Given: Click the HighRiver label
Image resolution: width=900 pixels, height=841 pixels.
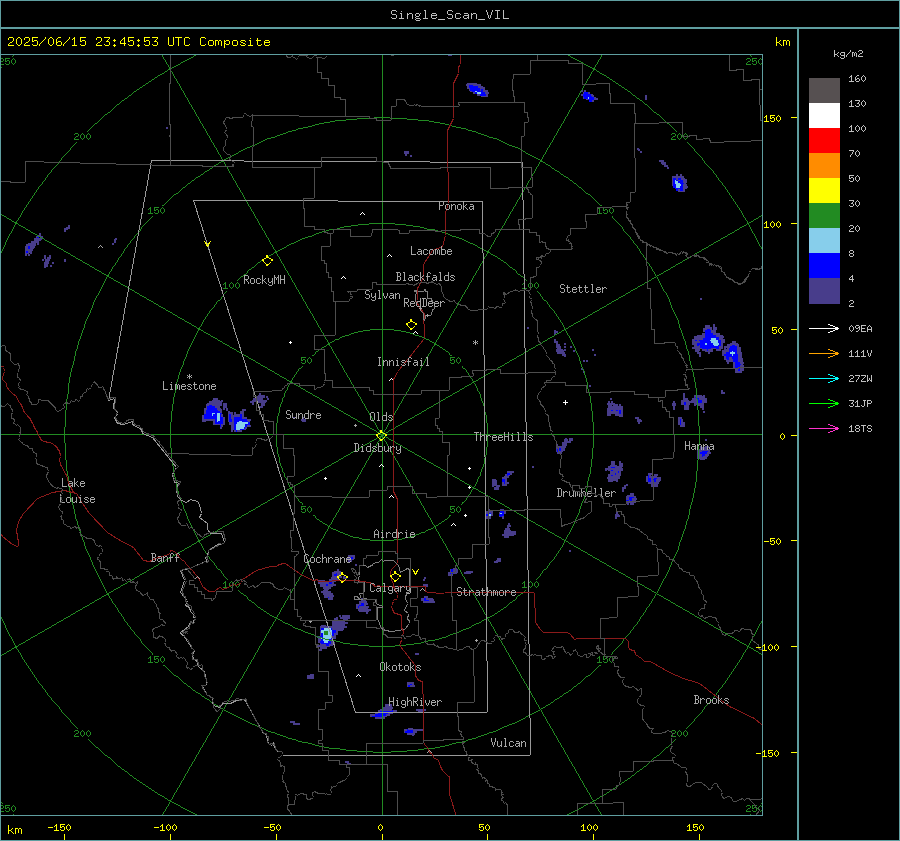Looking at the screenshot, I should [415, 702].
